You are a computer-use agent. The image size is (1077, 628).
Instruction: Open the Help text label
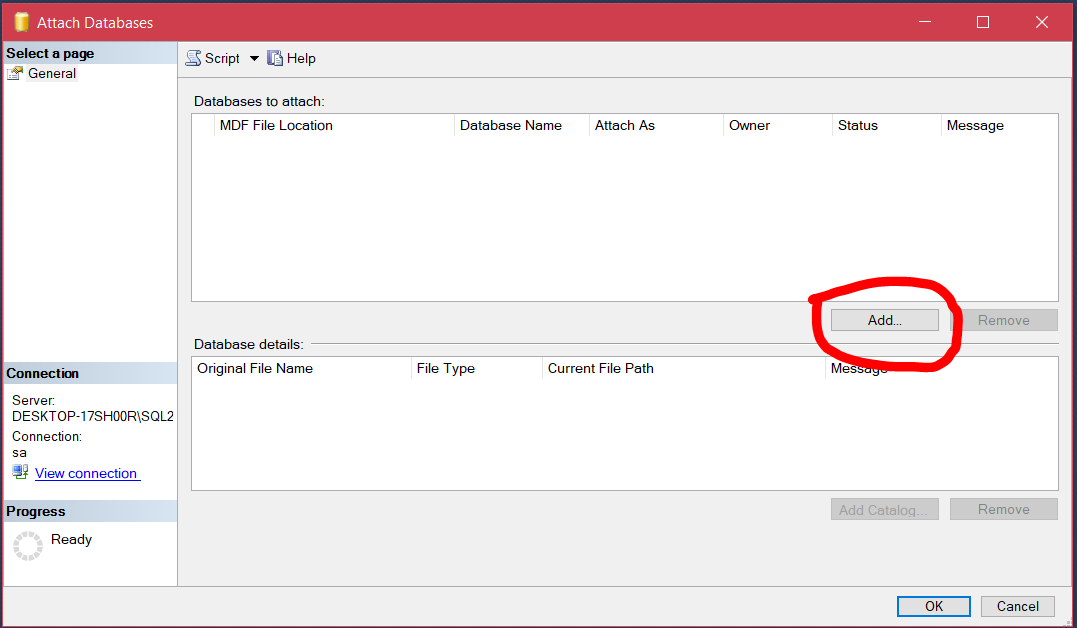click(301, 58)
